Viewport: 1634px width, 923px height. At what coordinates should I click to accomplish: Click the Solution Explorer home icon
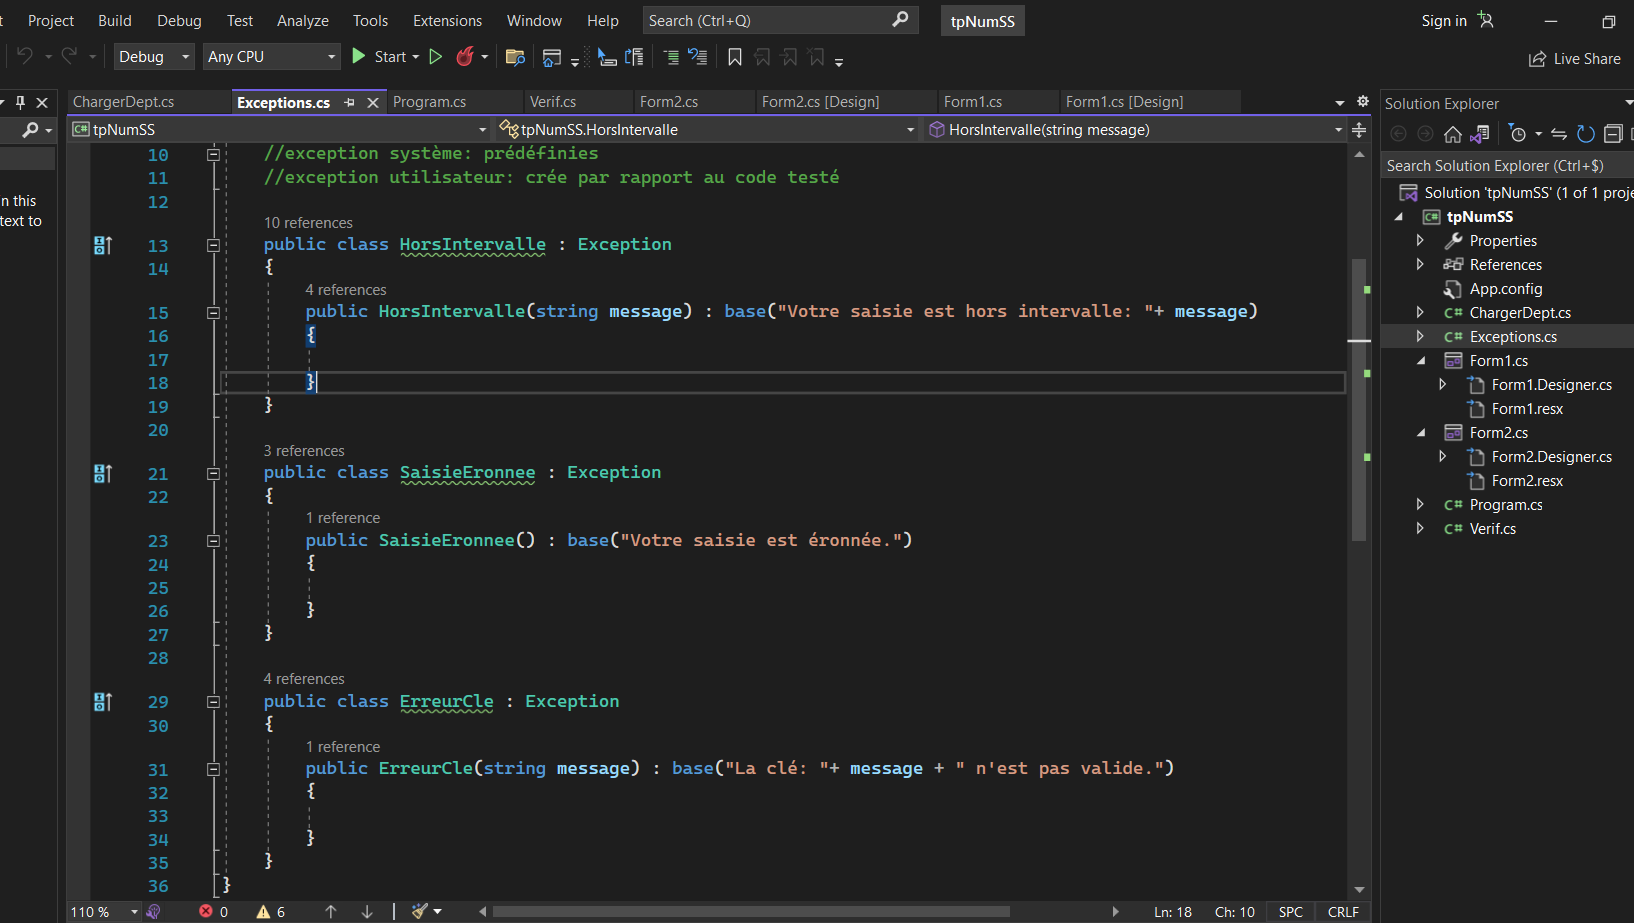(1453, 134)
